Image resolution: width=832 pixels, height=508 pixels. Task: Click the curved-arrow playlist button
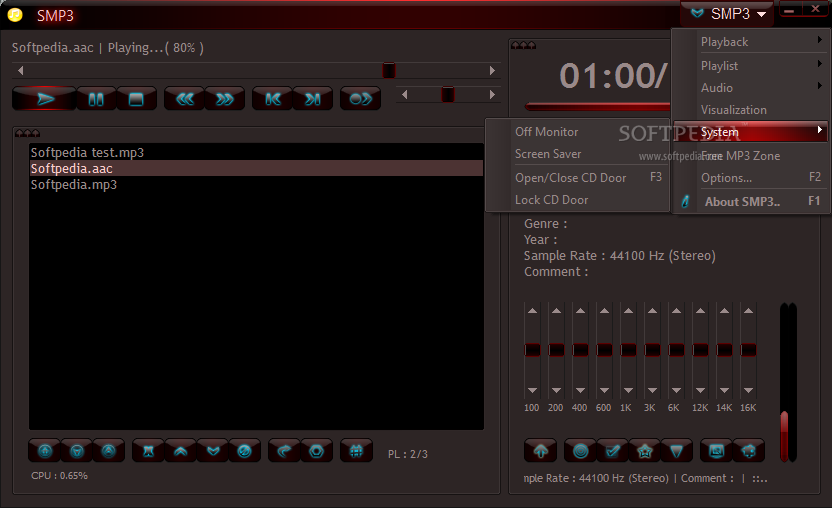point(284,451)
